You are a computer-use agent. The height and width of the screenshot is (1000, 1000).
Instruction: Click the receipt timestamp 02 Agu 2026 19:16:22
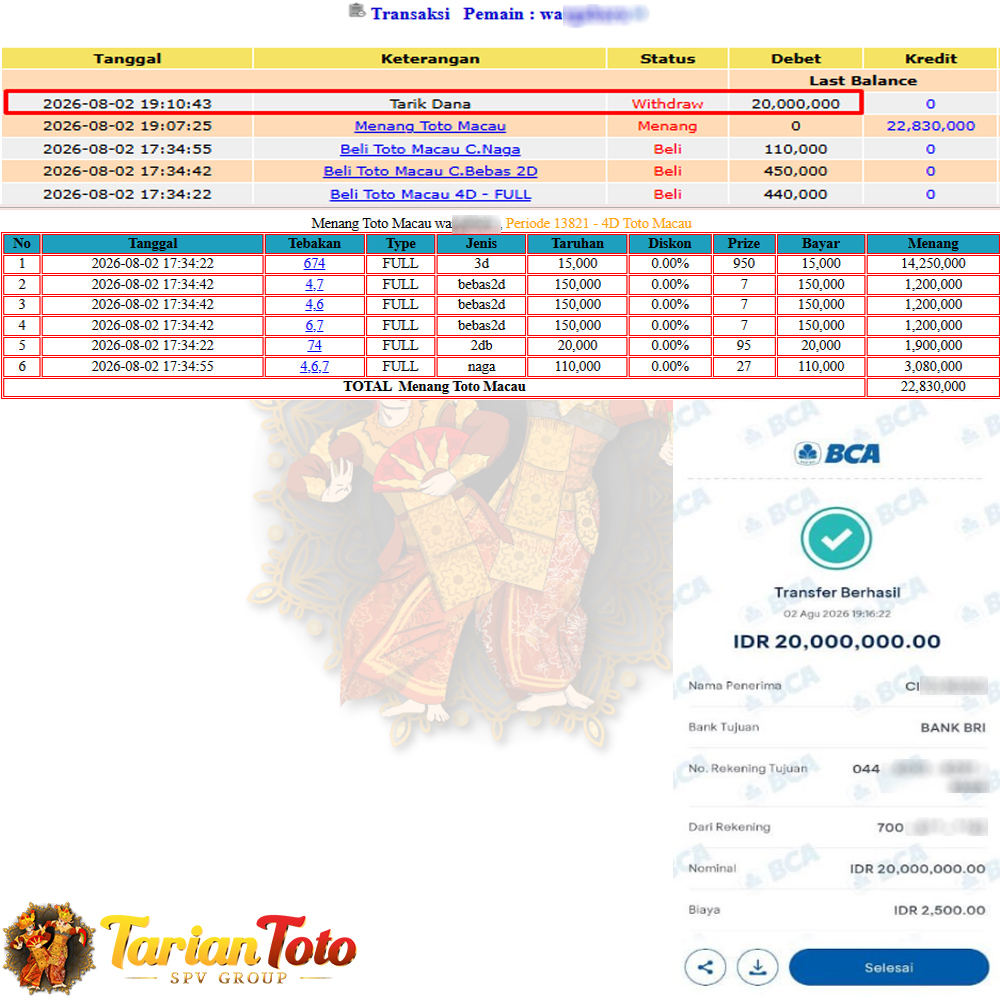point(837,614)
